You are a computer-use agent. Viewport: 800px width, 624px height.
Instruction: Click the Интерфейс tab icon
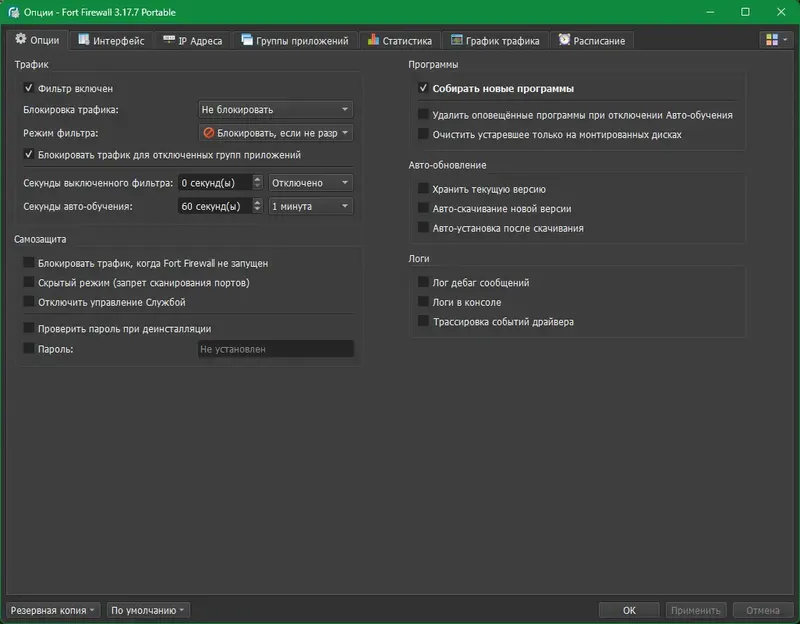pos(84,39)
